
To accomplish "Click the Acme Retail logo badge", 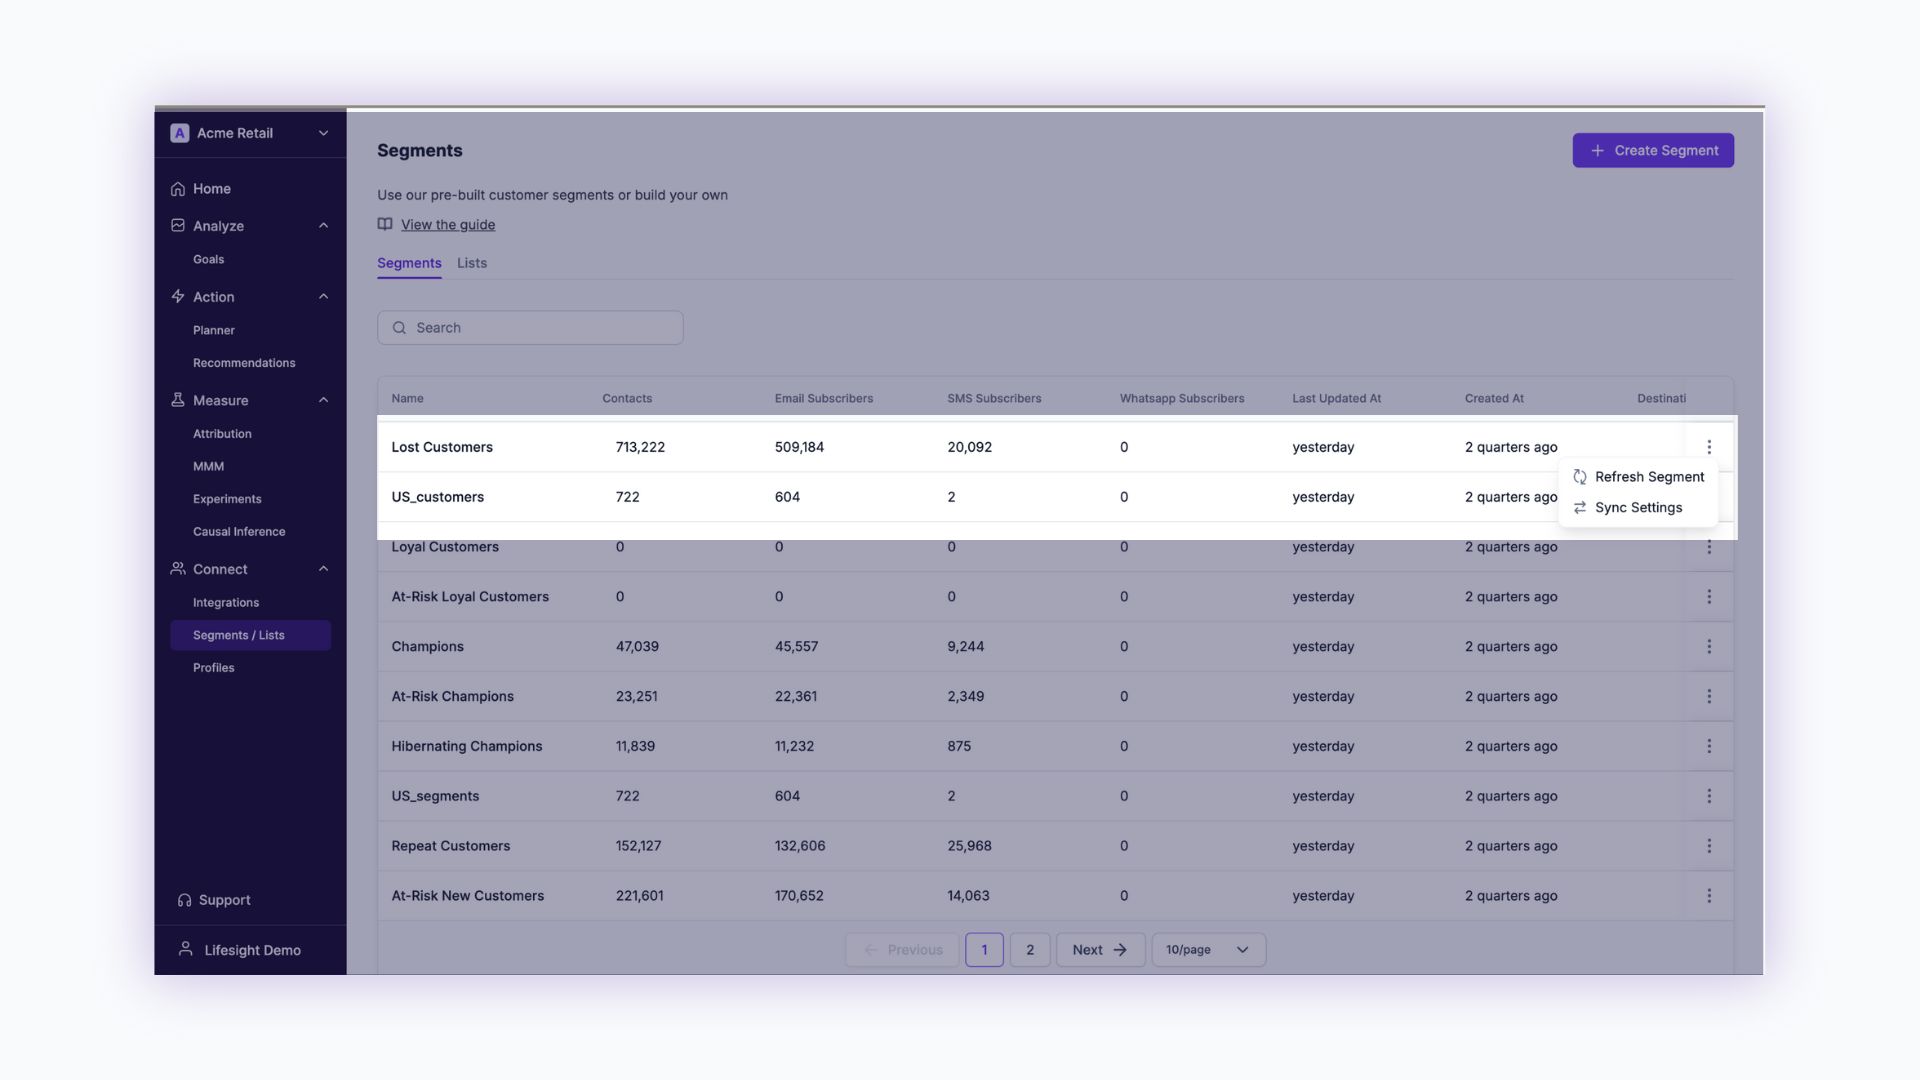I will coord(180,133).
